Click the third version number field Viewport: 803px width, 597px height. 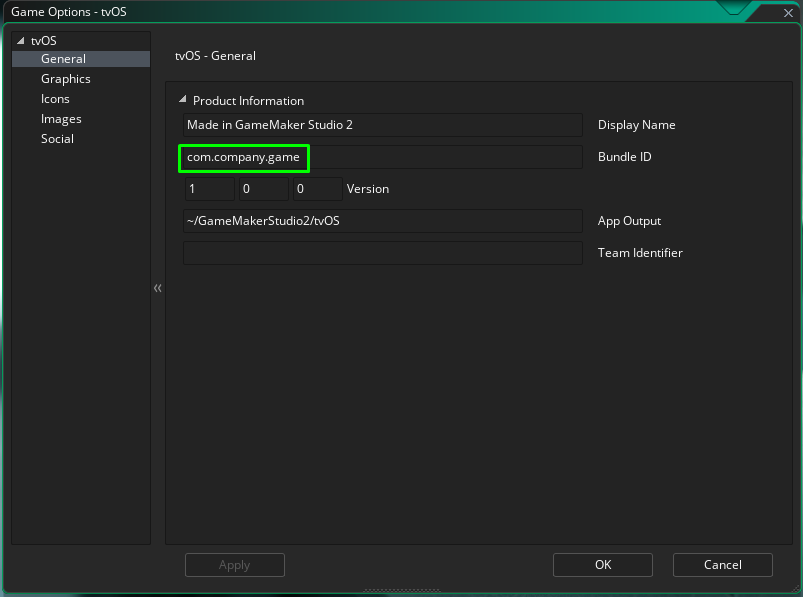tap(317, 189)
